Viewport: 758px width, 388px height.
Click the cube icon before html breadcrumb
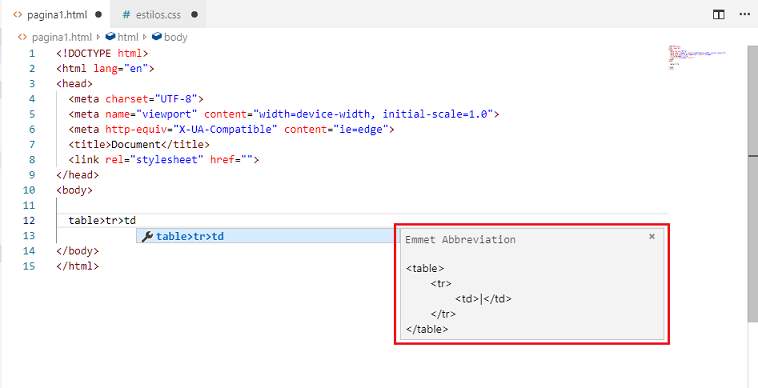110,37
